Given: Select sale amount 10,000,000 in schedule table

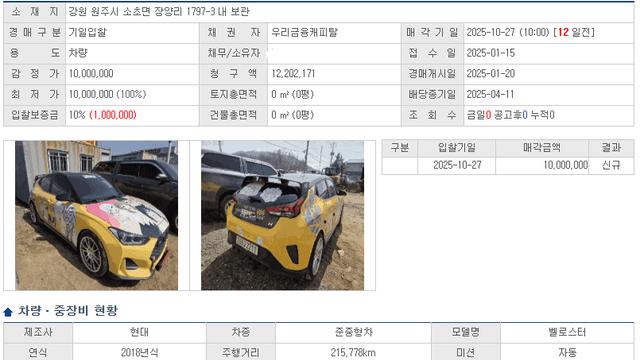Looking at the screenshot, I should tap(565, 165).
